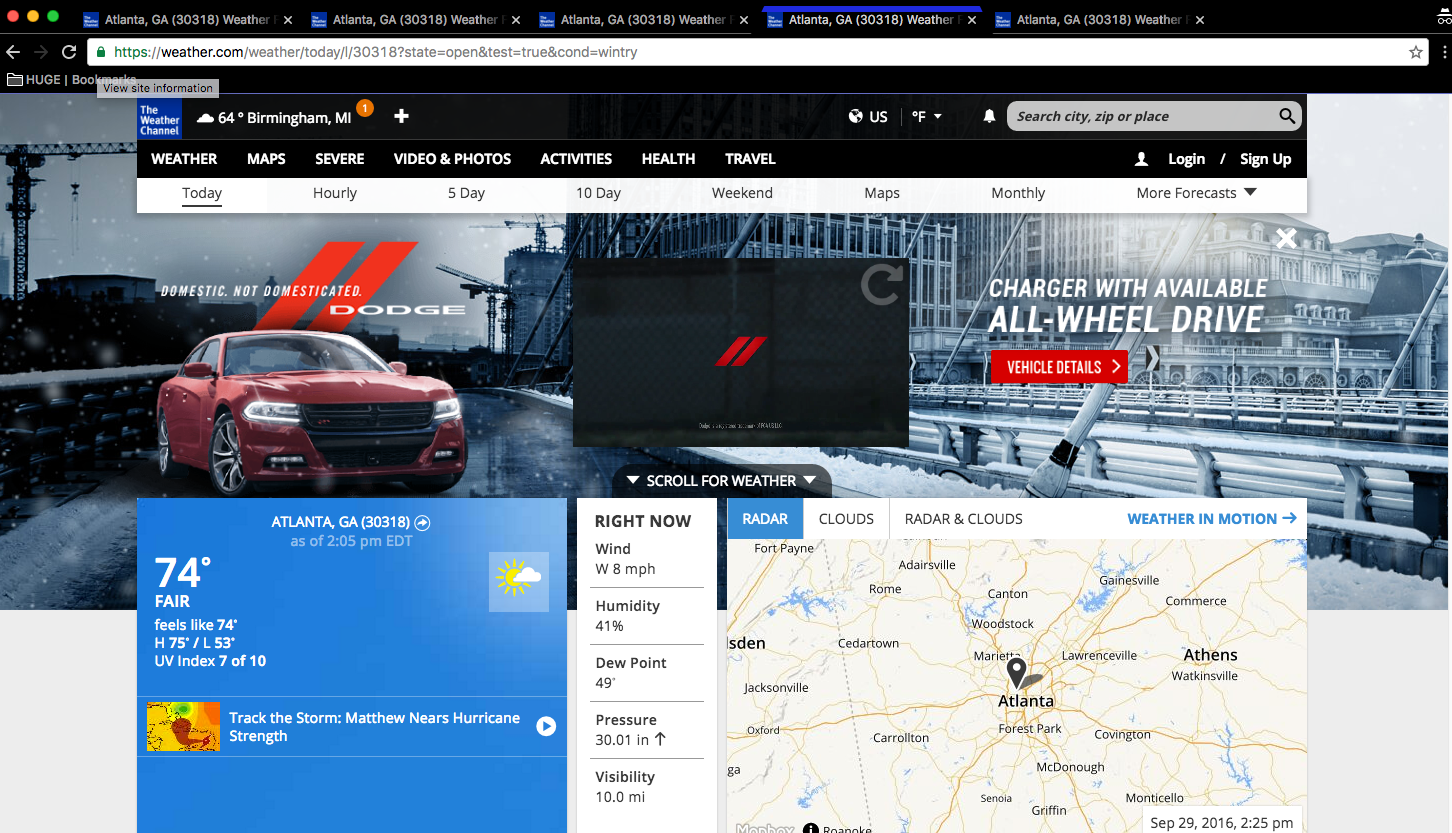Select the Hourly forecast tab
1452x833 pixels.
pos(335,193)
